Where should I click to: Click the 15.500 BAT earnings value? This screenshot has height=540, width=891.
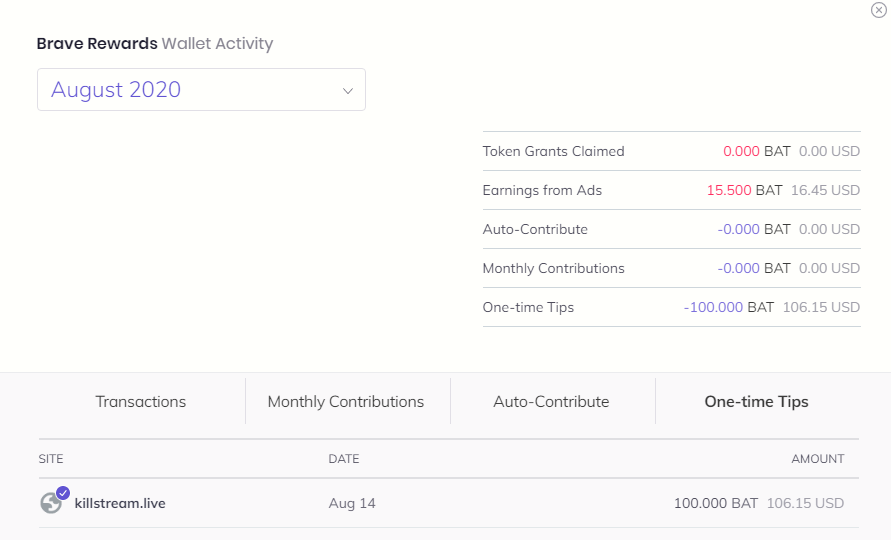(744, 190)
